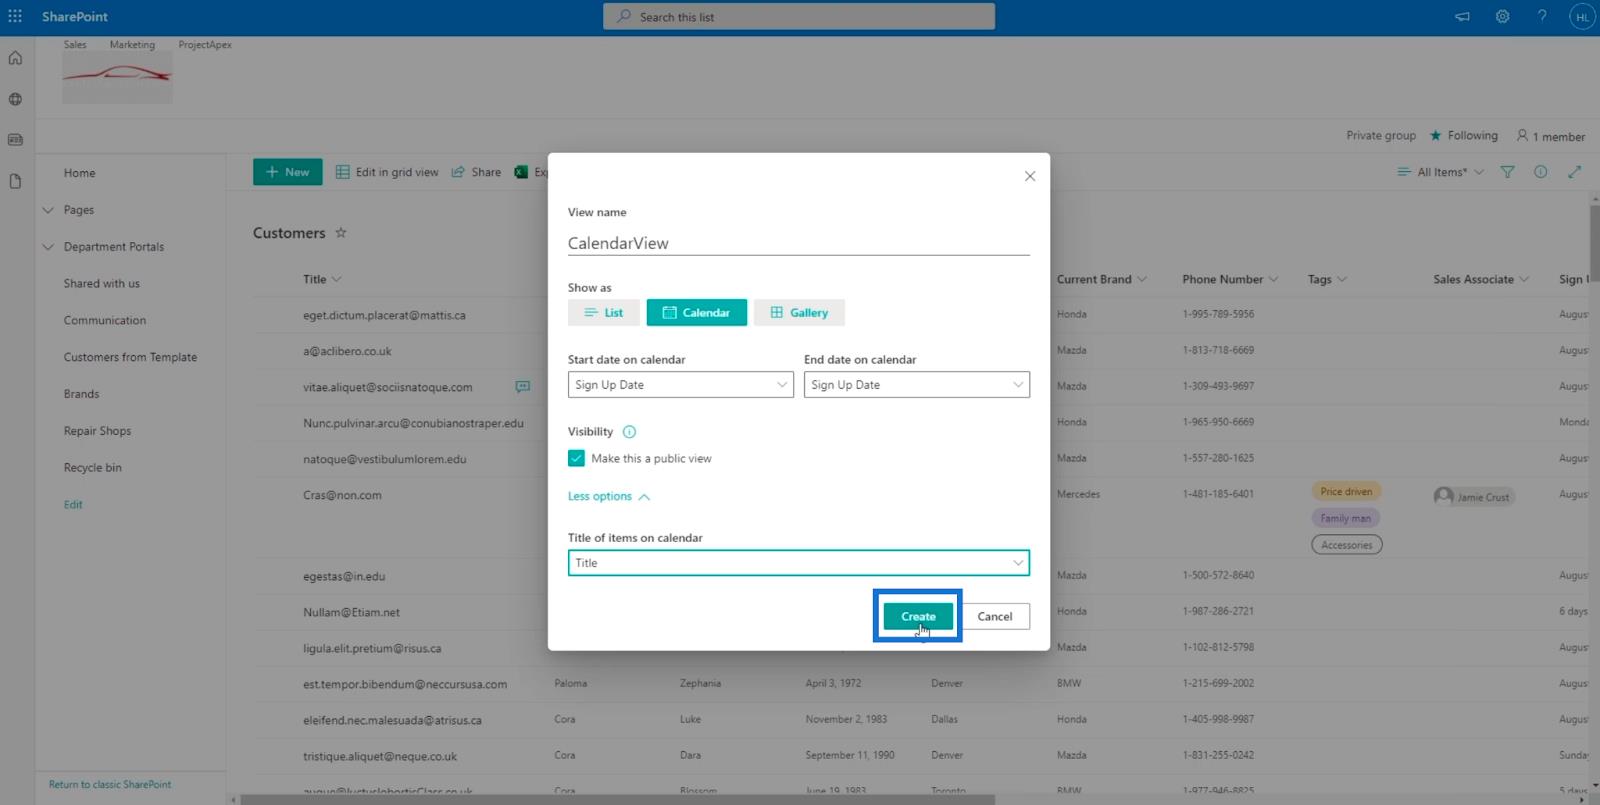Screen dimensions: 1600x805
Task: Open the information details pane icon
Action: [x=1540, y=172]
